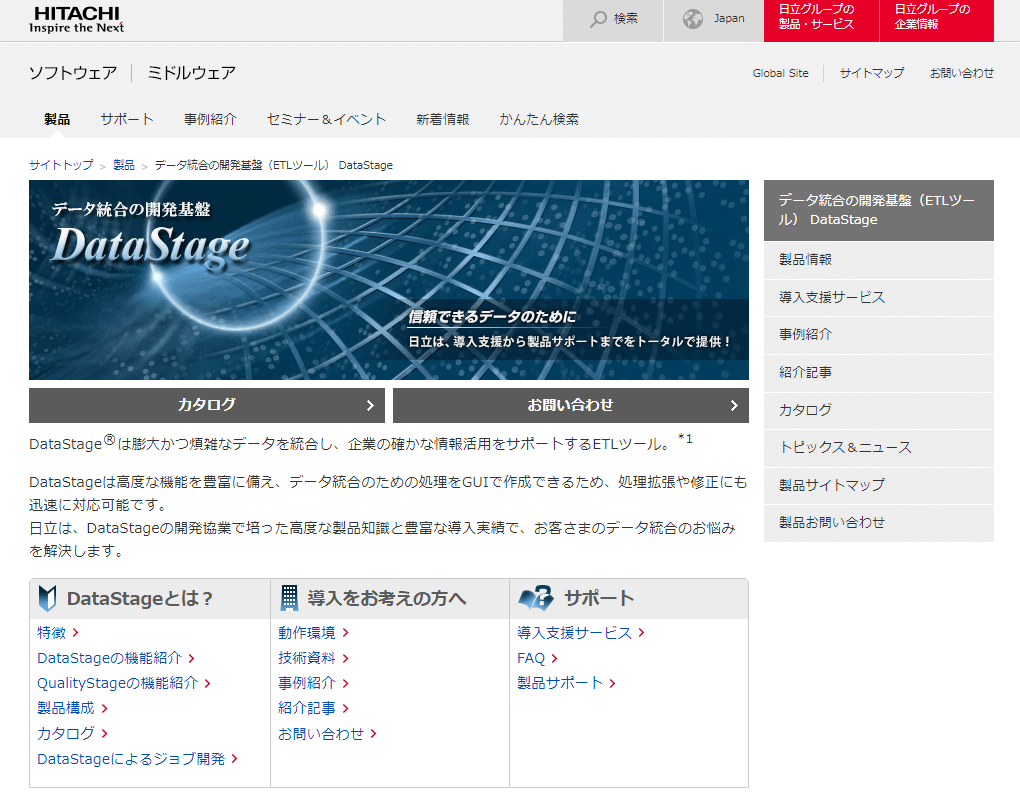Open 紹介記事 in the sidebar
This screenshot has width=1020, height=798.
879,373
